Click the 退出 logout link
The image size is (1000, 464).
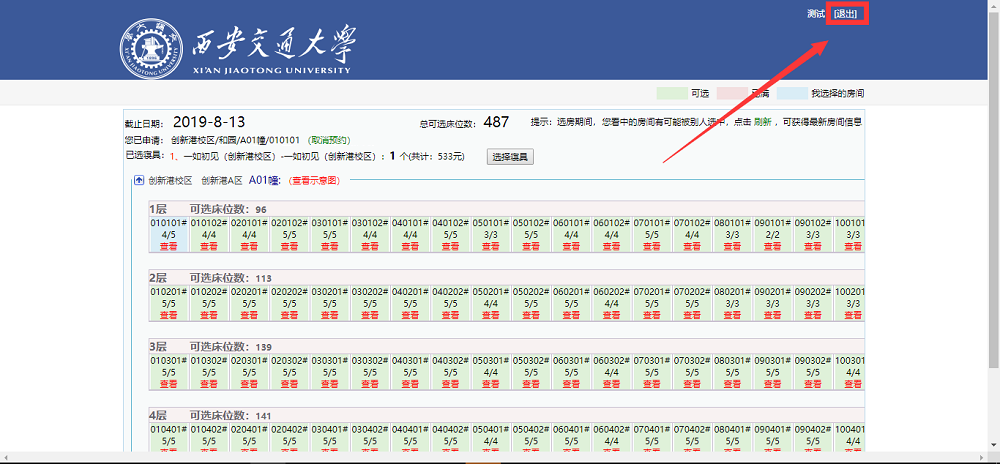pos(845,13)
